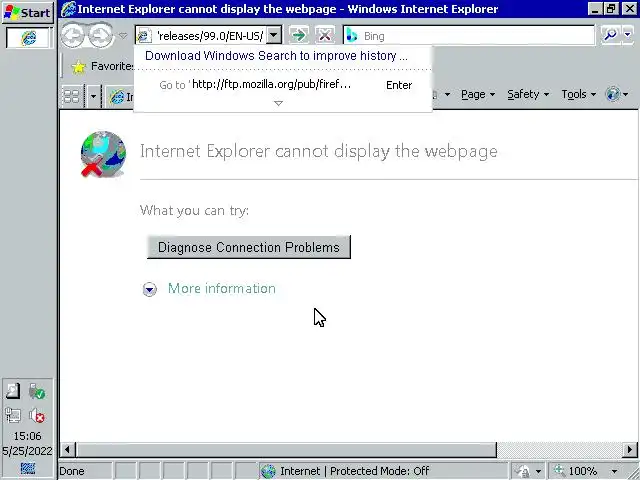
Task: Click the Done status text
Action: coord(72,471)
